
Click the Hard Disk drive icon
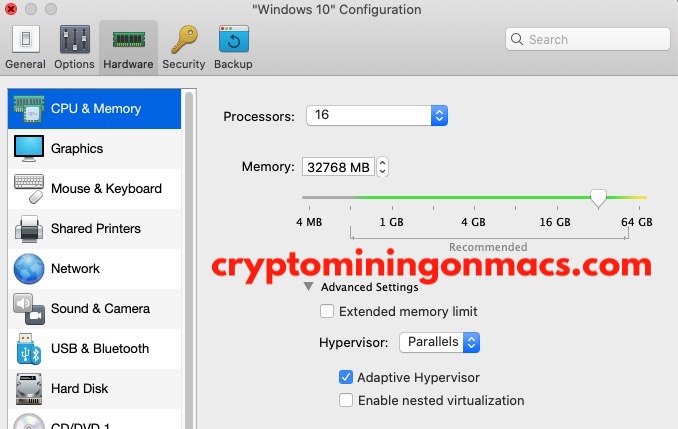point(29,389)
